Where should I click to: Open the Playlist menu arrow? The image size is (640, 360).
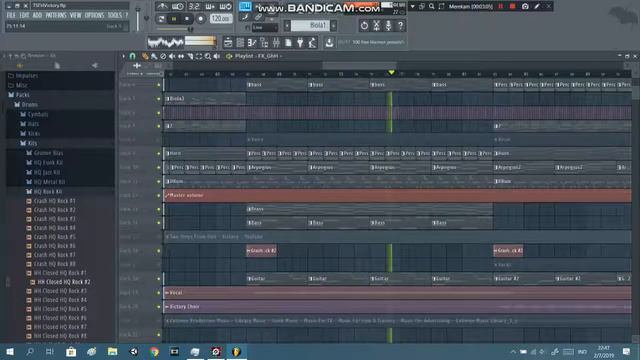[123, 56]
